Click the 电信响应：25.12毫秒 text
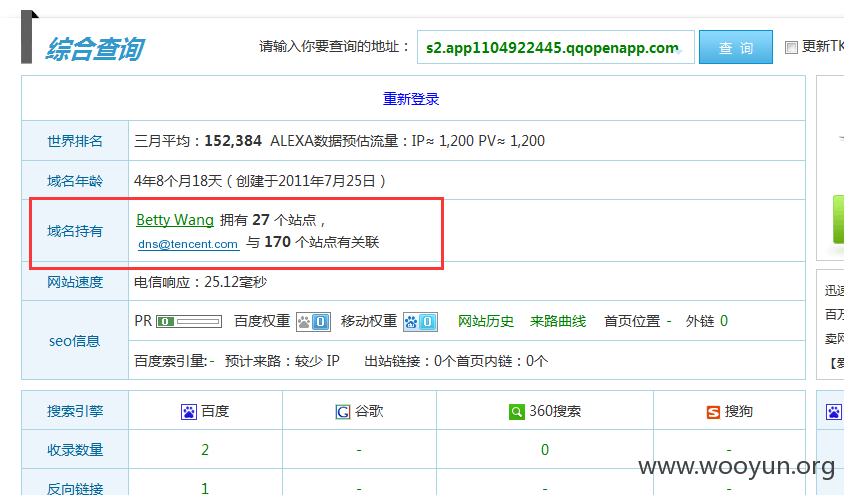This screenshot has width=844, height=495. pos(200,282)
